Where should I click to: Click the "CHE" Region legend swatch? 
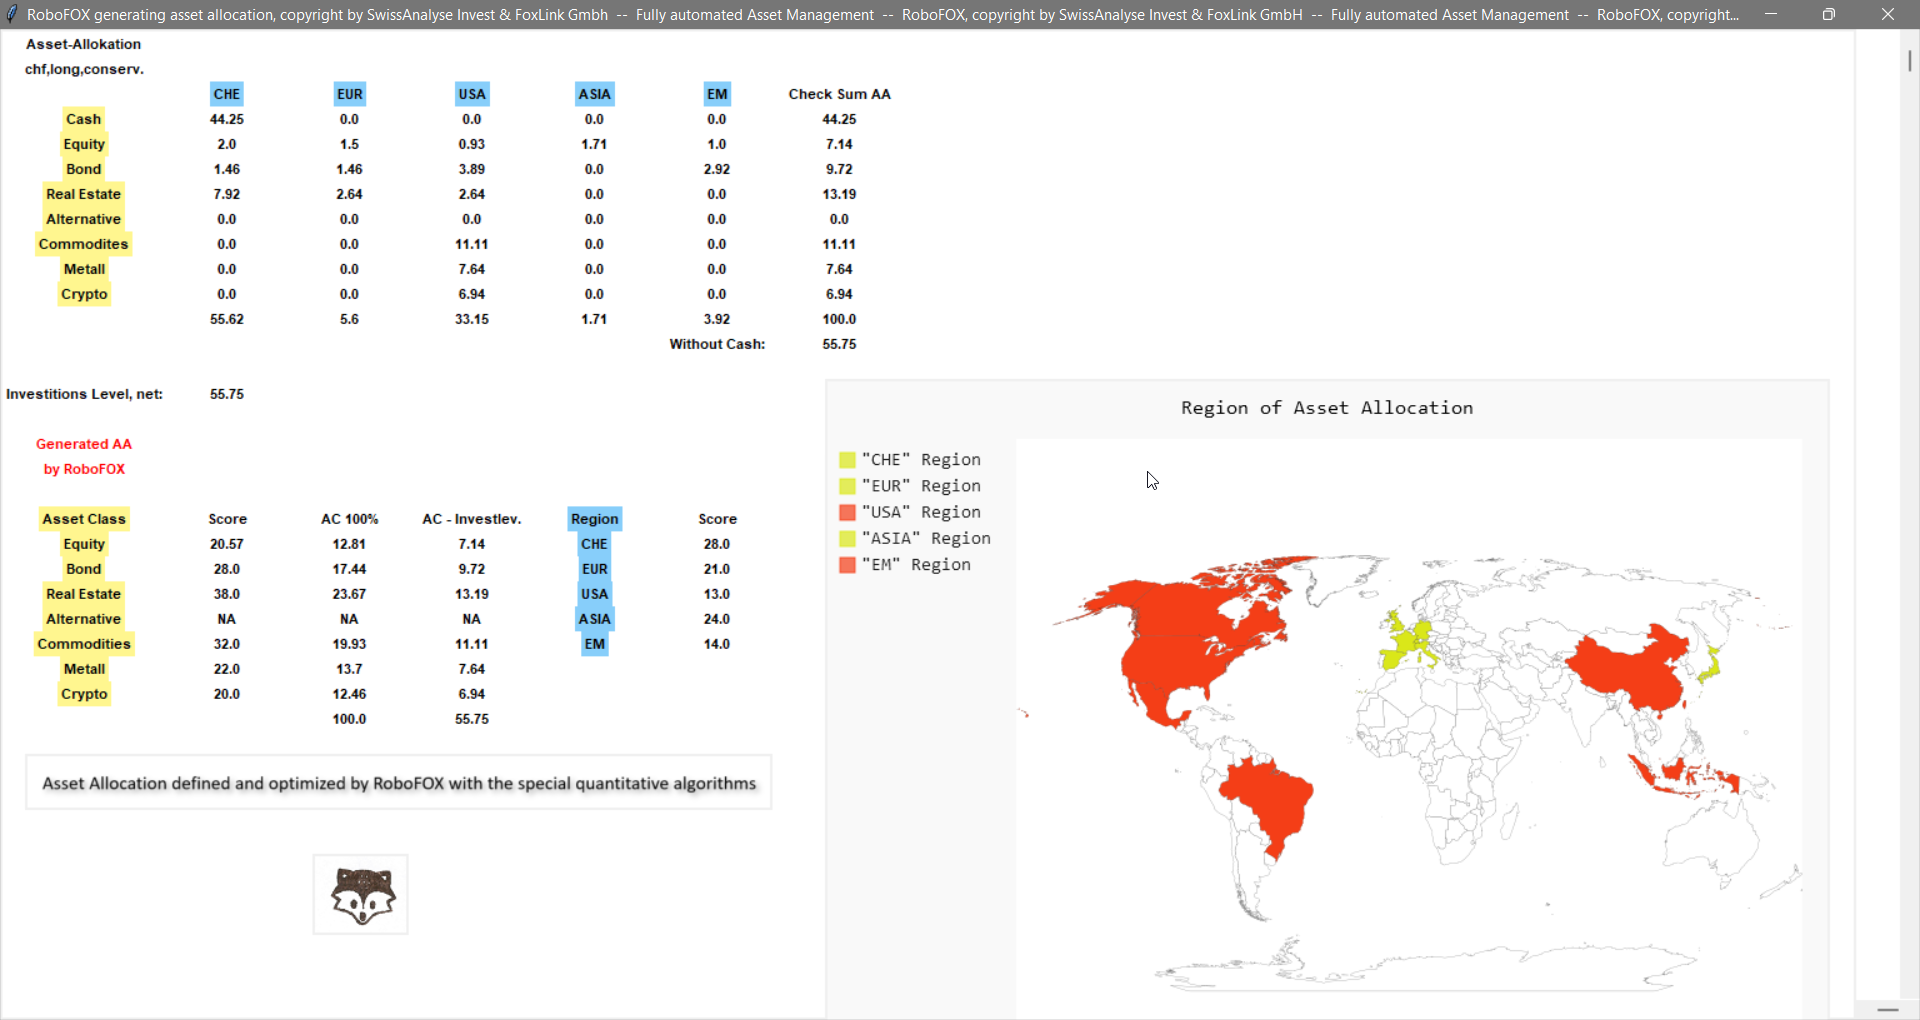pyautogui.click(x=847, y=460)
